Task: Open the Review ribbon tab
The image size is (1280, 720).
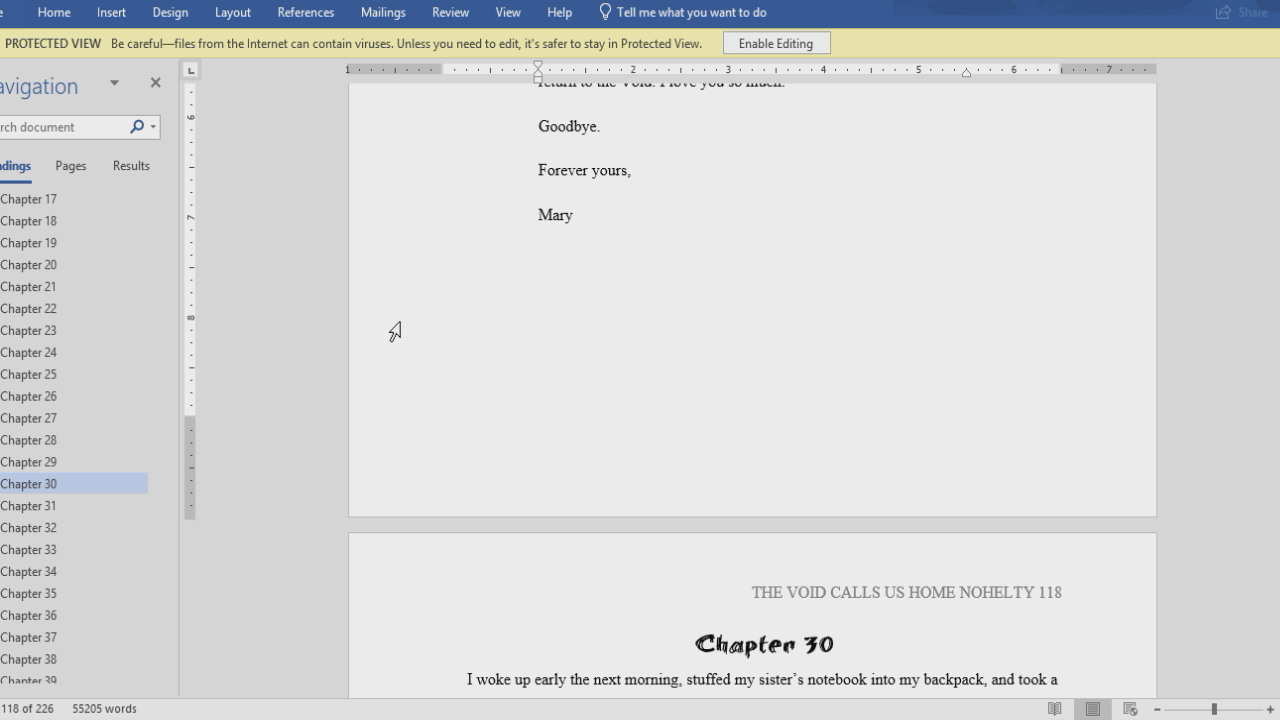Action: pyautogui.click(x=450, y=12)
